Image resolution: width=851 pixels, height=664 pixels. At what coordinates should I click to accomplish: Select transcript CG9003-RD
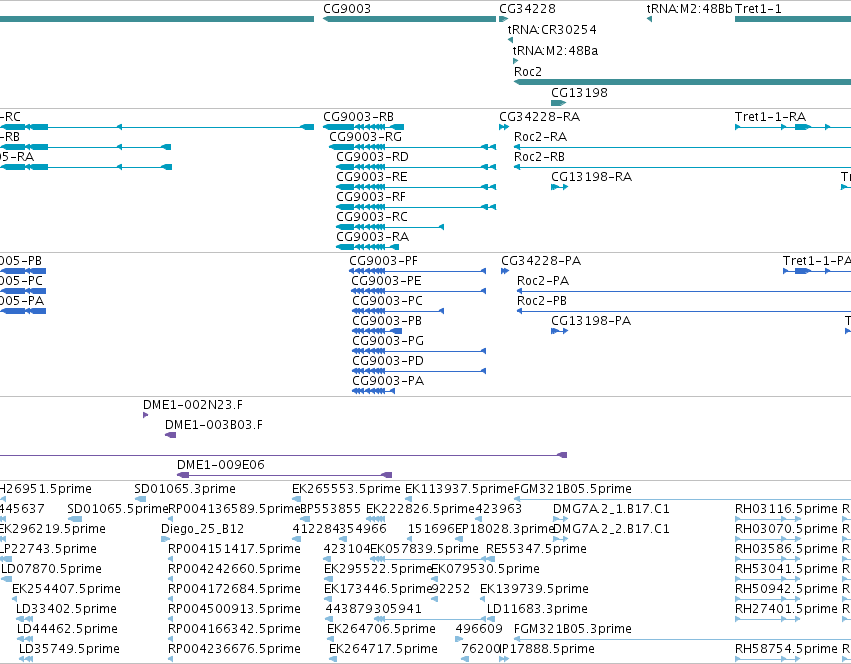(x=372, y=157)
